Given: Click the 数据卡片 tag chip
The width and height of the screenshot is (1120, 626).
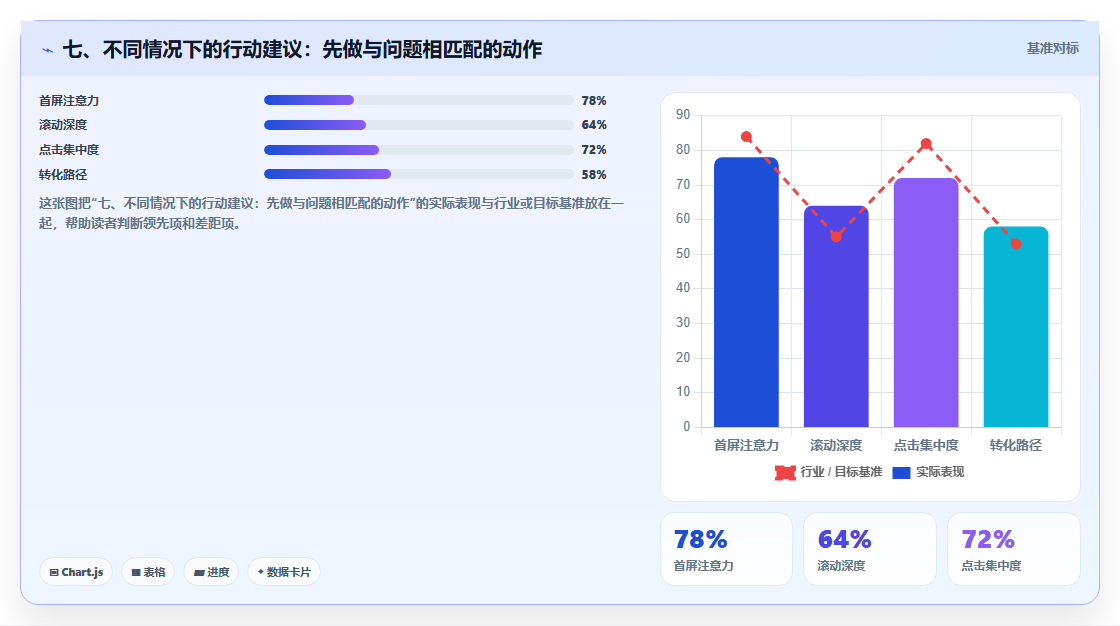Looking at the screenshot, I should point(284,572).
